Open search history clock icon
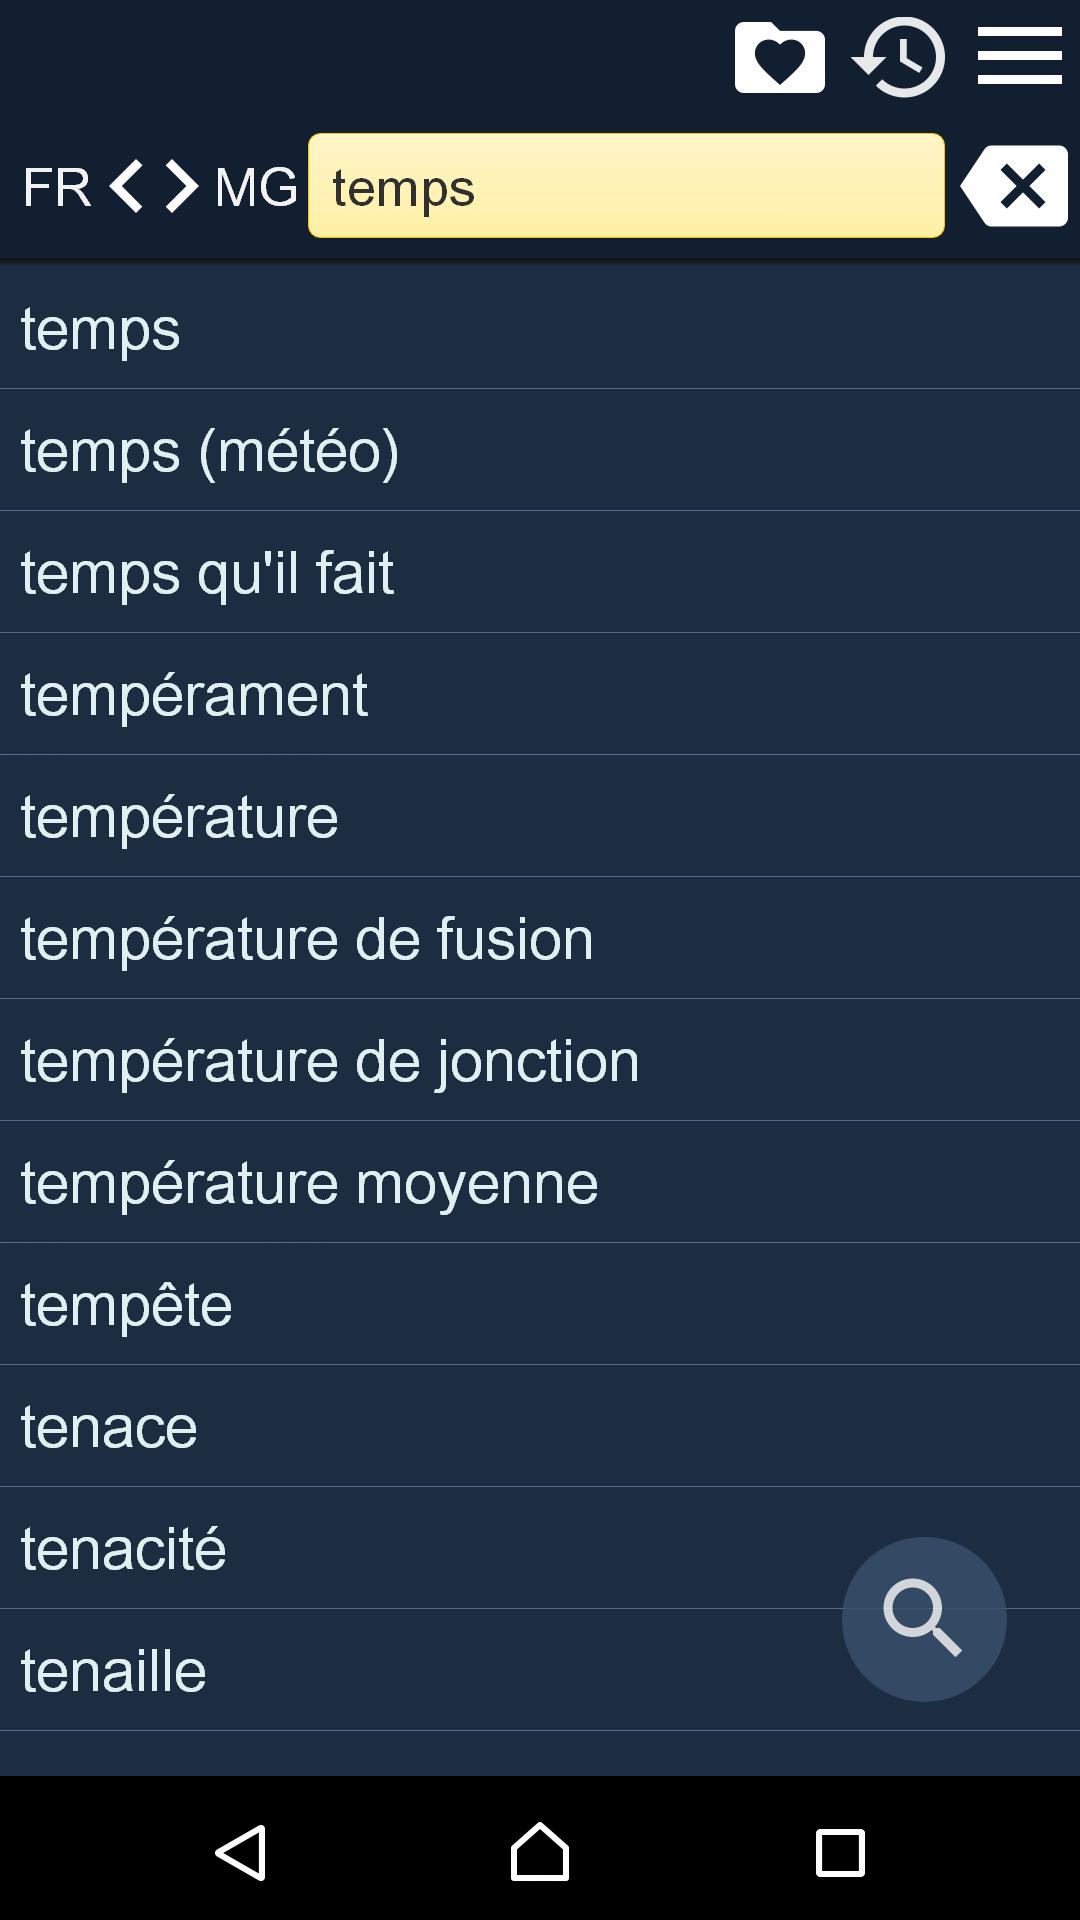Image resolution: width=1080 pixels, height=1920 pixels. click(899, 57)
